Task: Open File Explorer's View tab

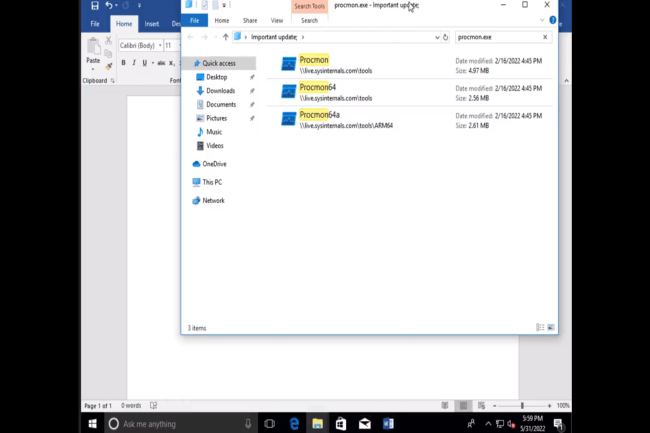Action: click(x=277, y=20)
